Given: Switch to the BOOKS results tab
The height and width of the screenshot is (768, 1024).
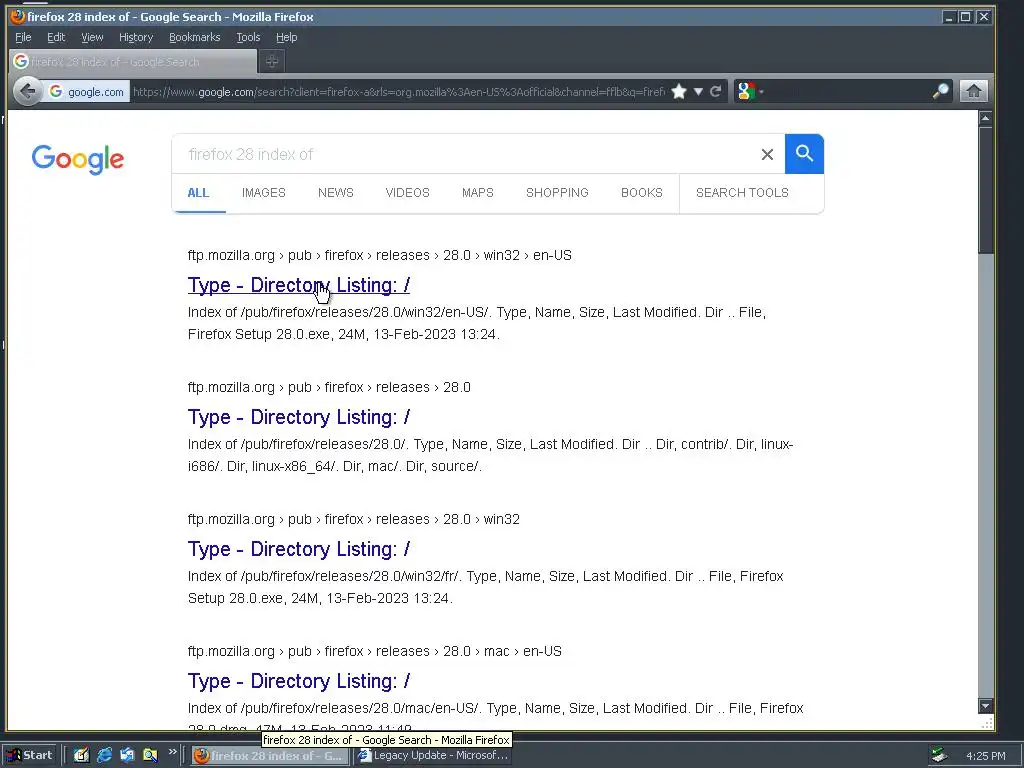Looking at the screenshot, I should pos(641,193).
